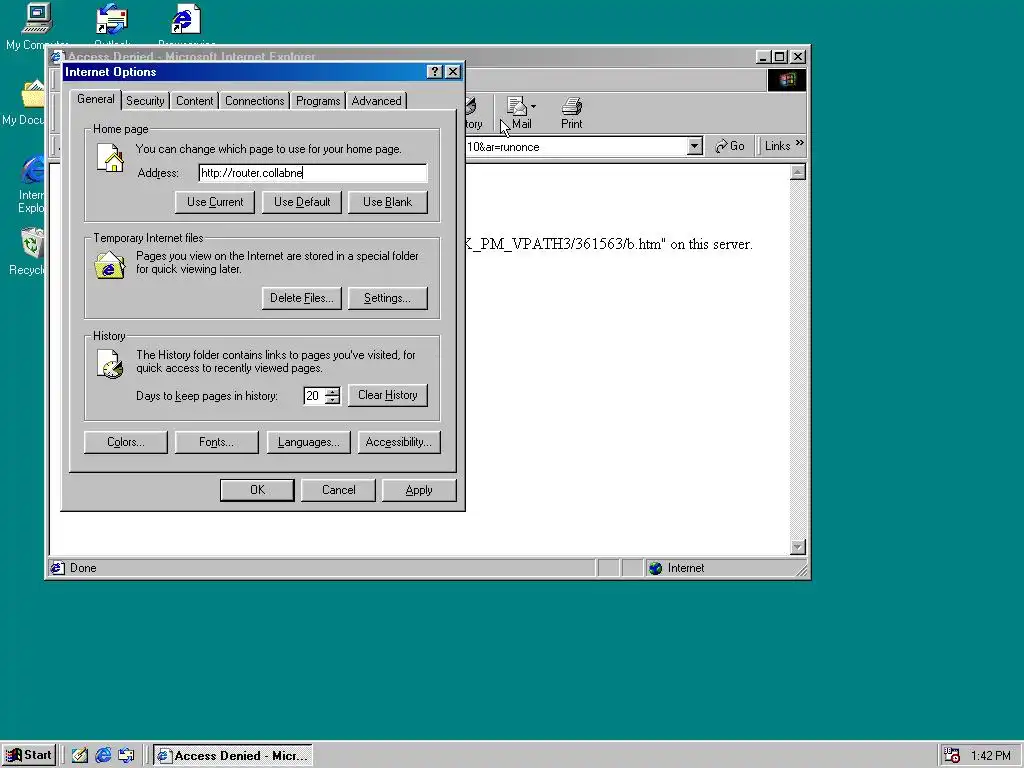Screen dimensions: 1024x768
Task: Click the Use Current button
Action: (x=215, y=202)
